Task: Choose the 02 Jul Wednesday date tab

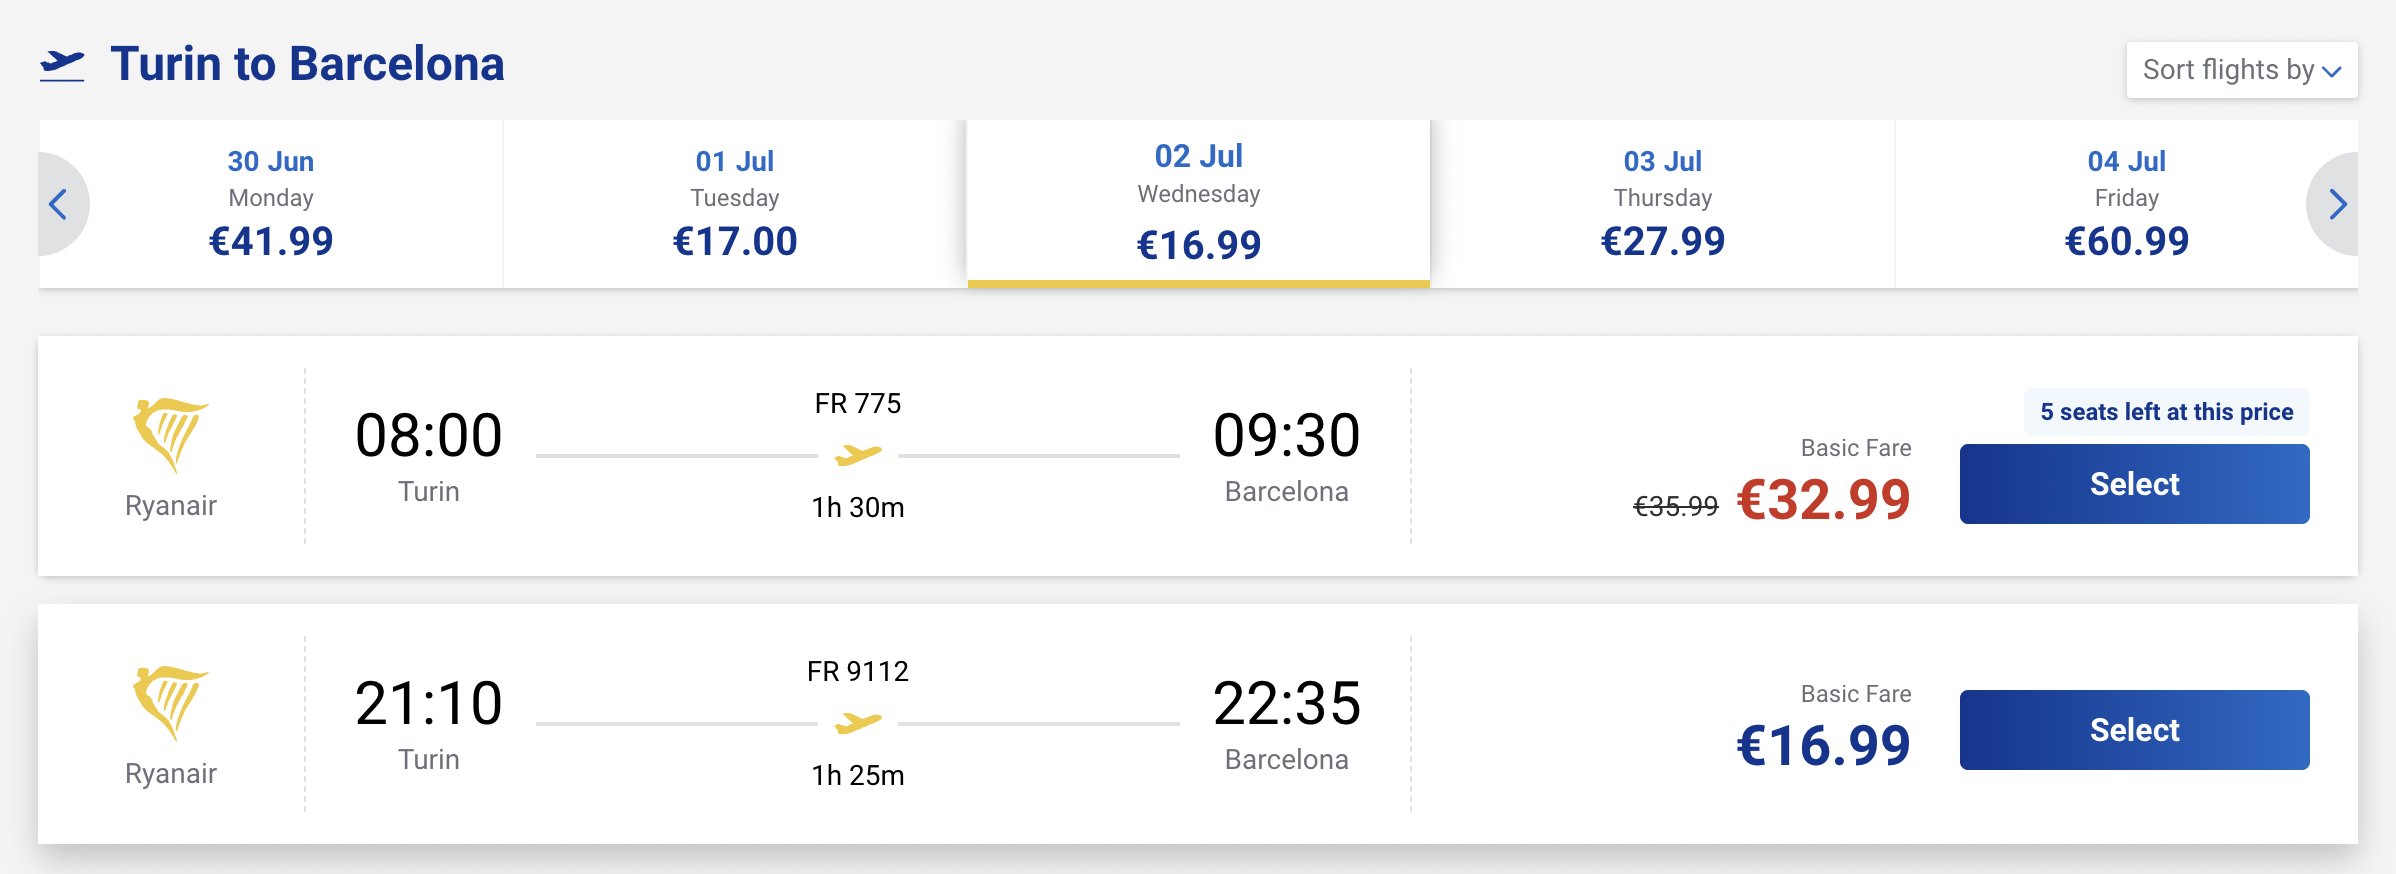Action: point(1198,204)
